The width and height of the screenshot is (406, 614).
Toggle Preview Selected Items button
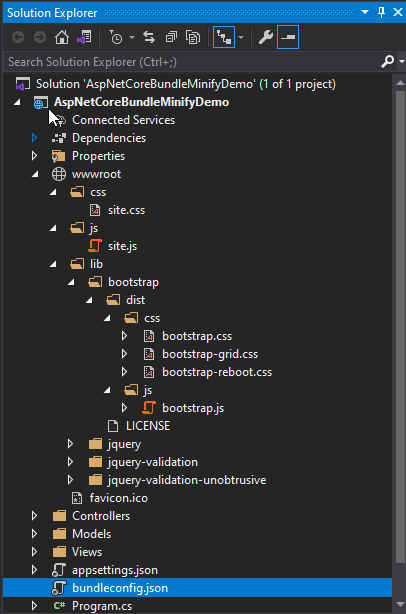pos(288,38)
